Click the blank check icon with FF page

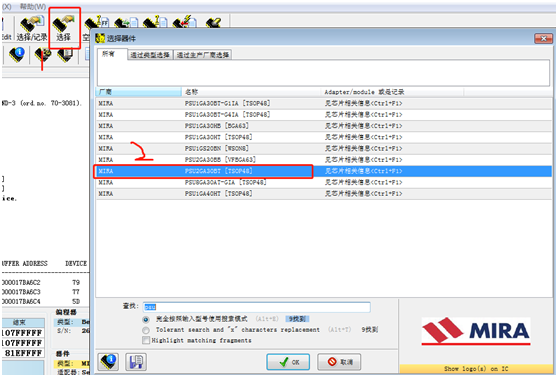96,22
